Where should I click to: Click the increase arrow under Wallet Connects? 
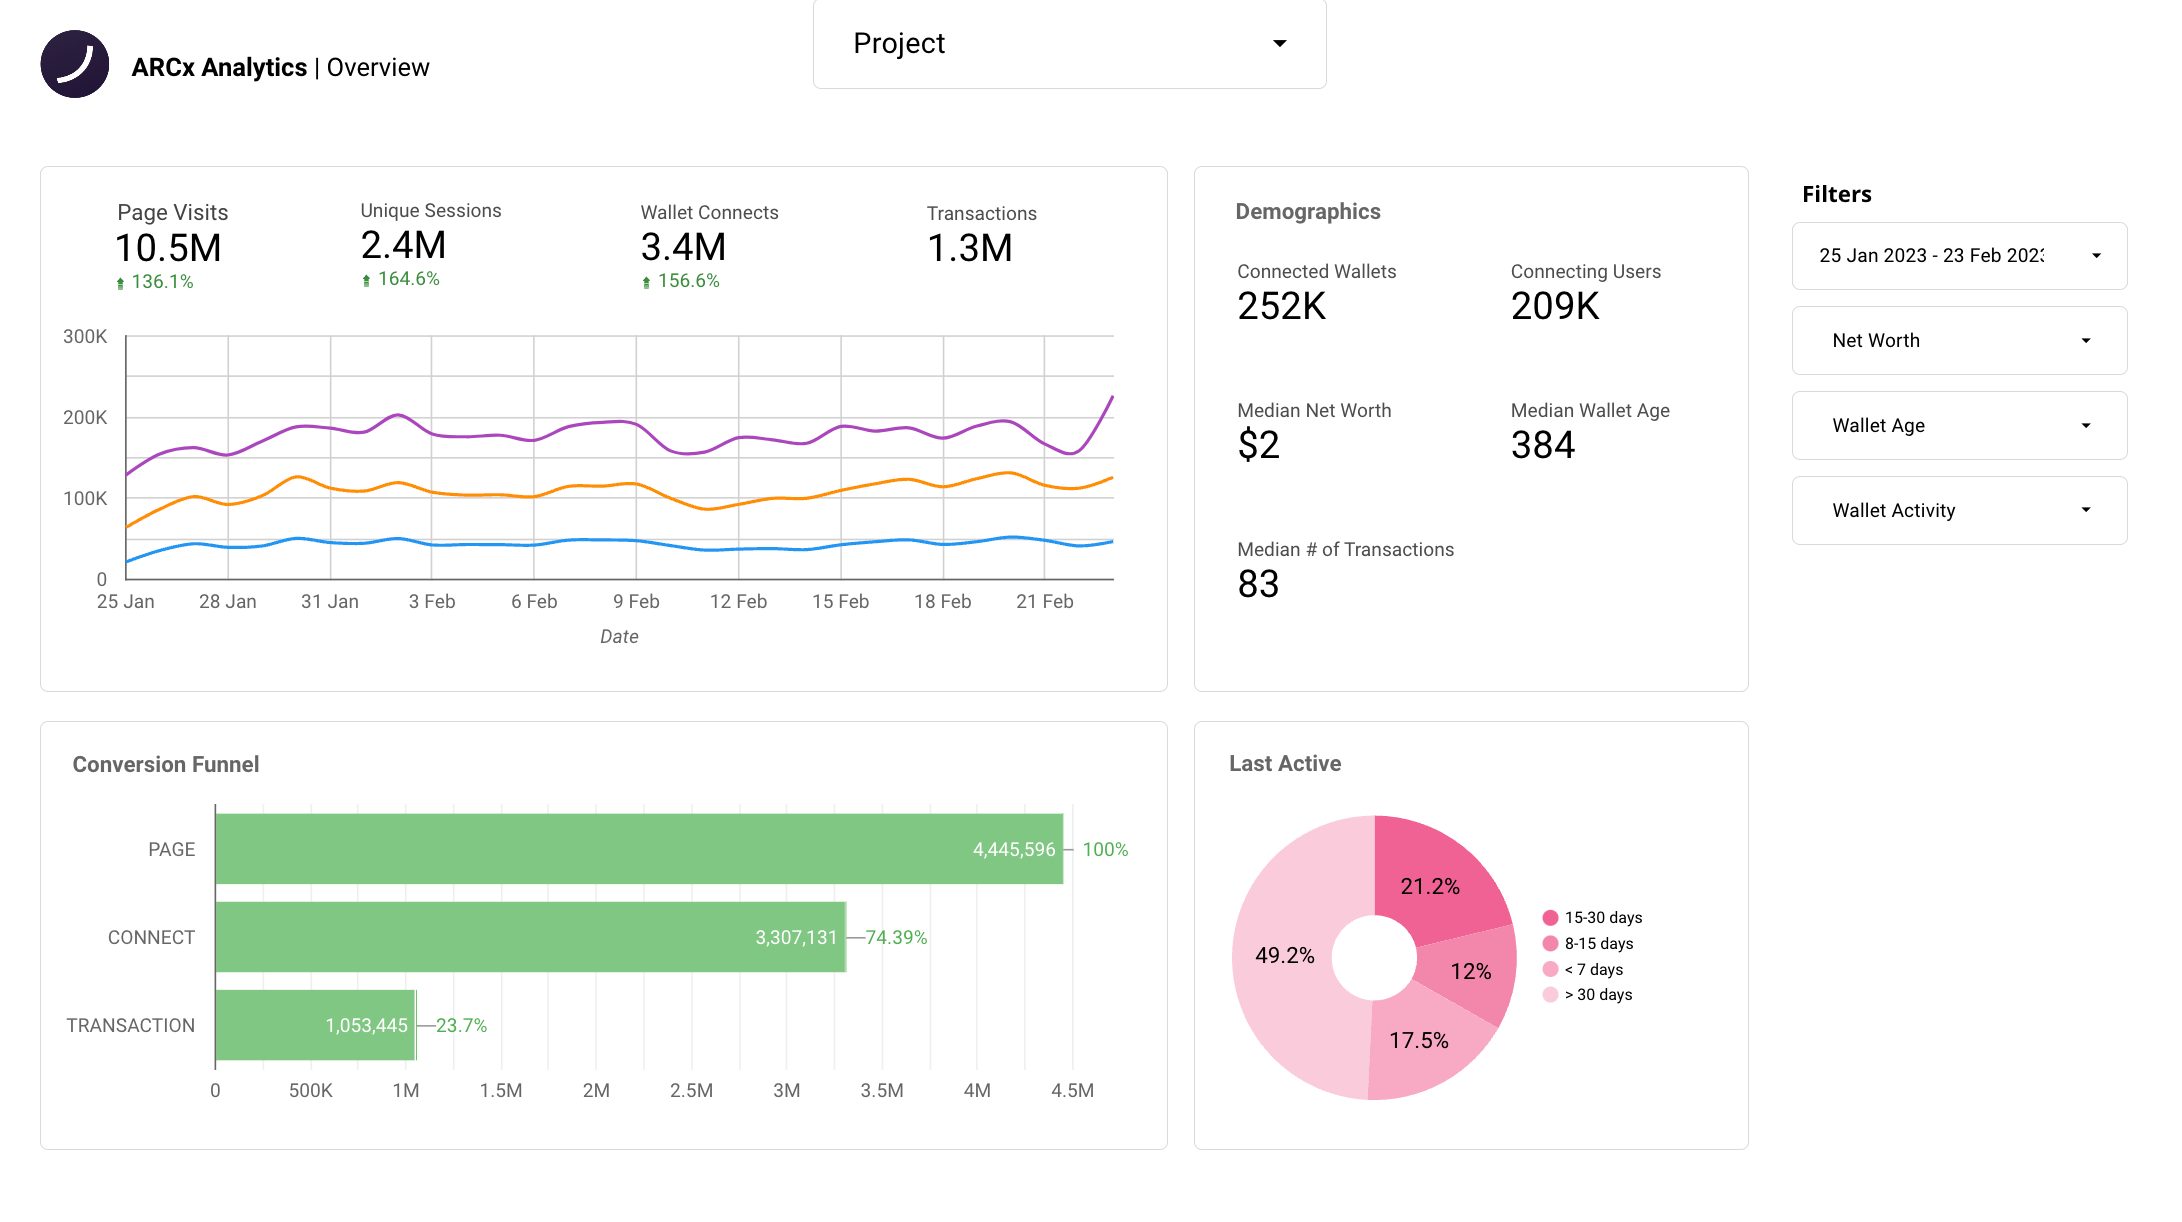pos(646,281)
